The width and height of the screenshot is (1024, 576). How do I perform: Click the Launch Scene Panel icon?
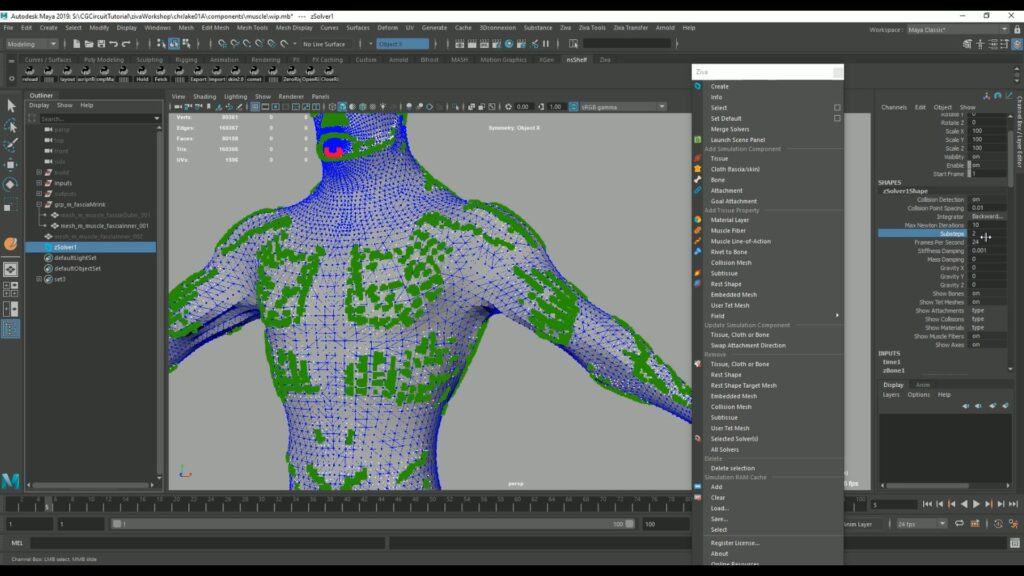pyautogui.click(x=697, y=140)
